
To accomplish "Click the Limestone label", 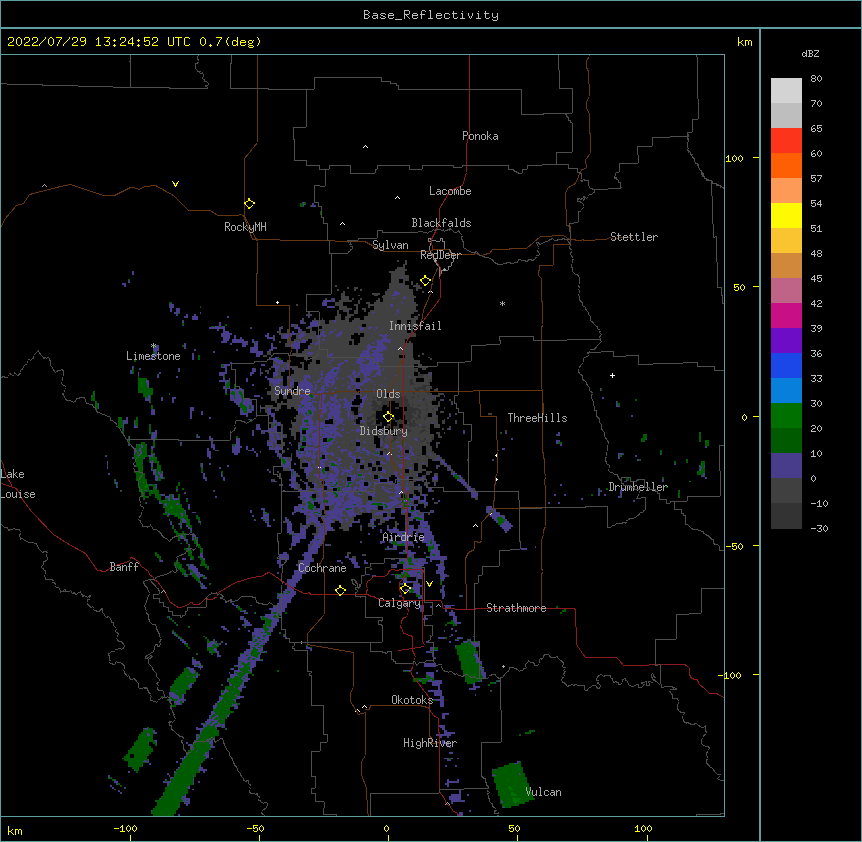I will 153,356.
